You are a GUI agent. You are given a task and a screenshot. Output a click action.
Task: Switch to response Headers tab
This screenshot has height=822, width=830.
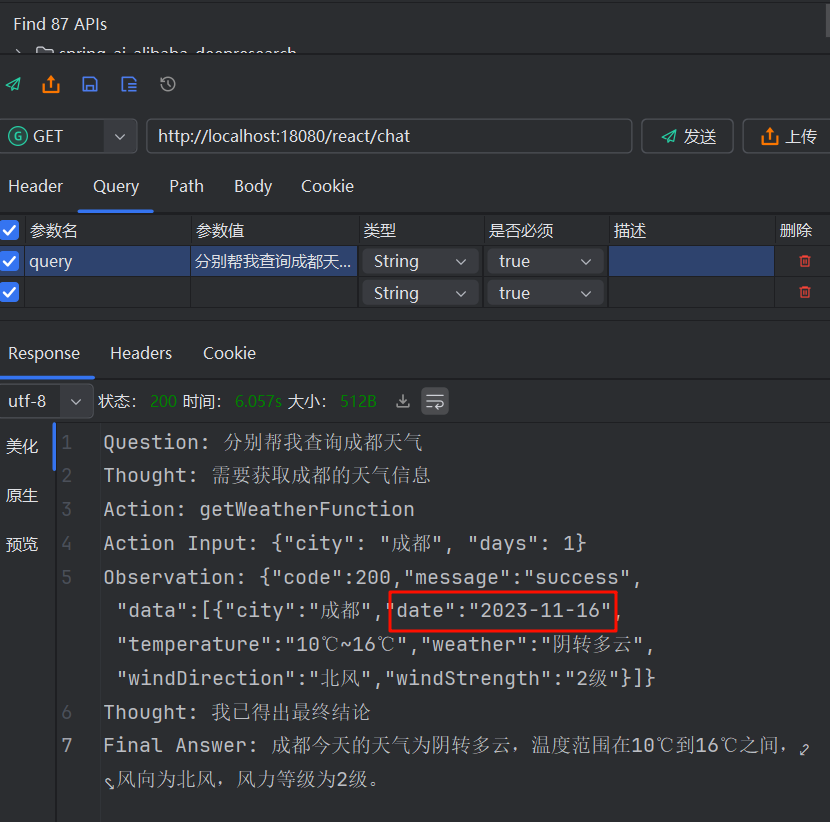click(141, 353)
